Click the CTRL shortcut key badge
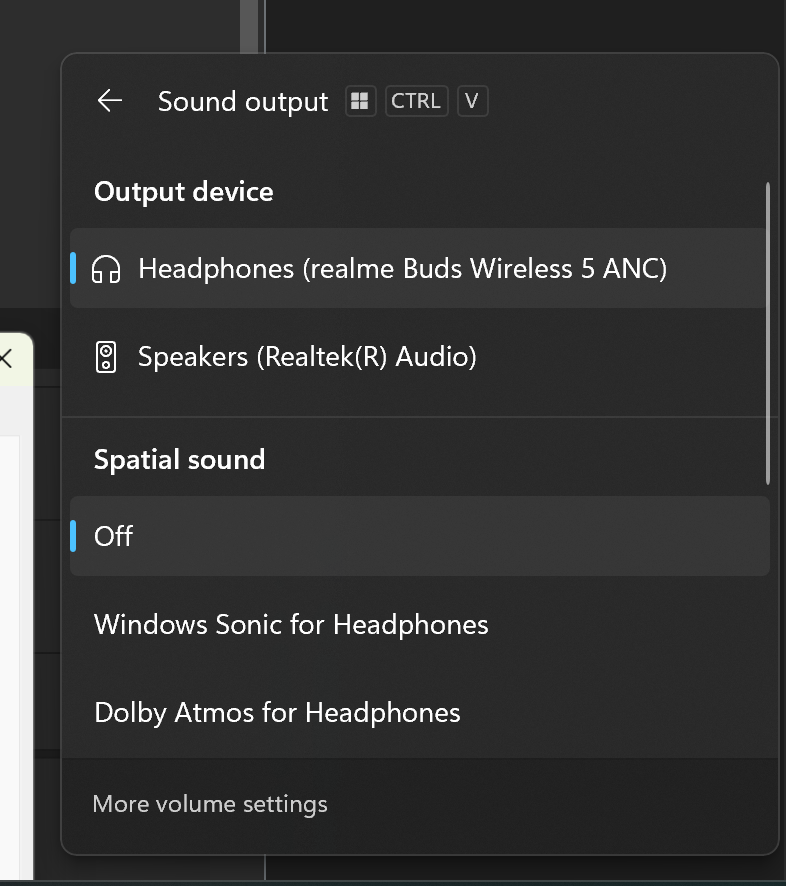Image resolution: width=786 pixels, height=886 pixels. pos(416,101)
